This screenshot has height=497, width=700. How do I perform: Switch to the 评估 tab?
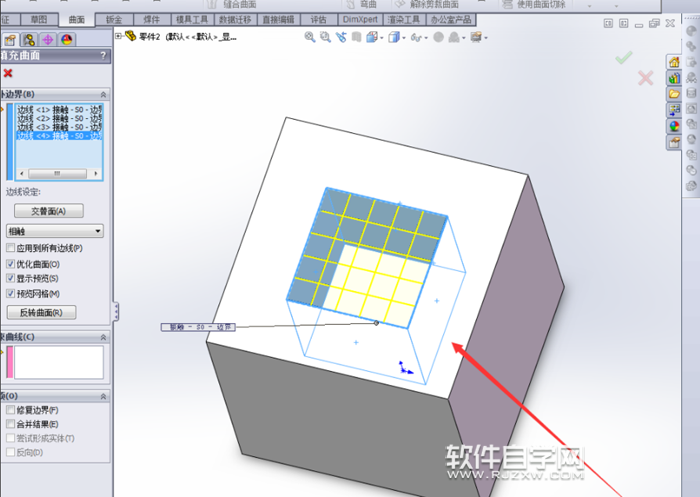pyautogui.click(x=318, y=20)
